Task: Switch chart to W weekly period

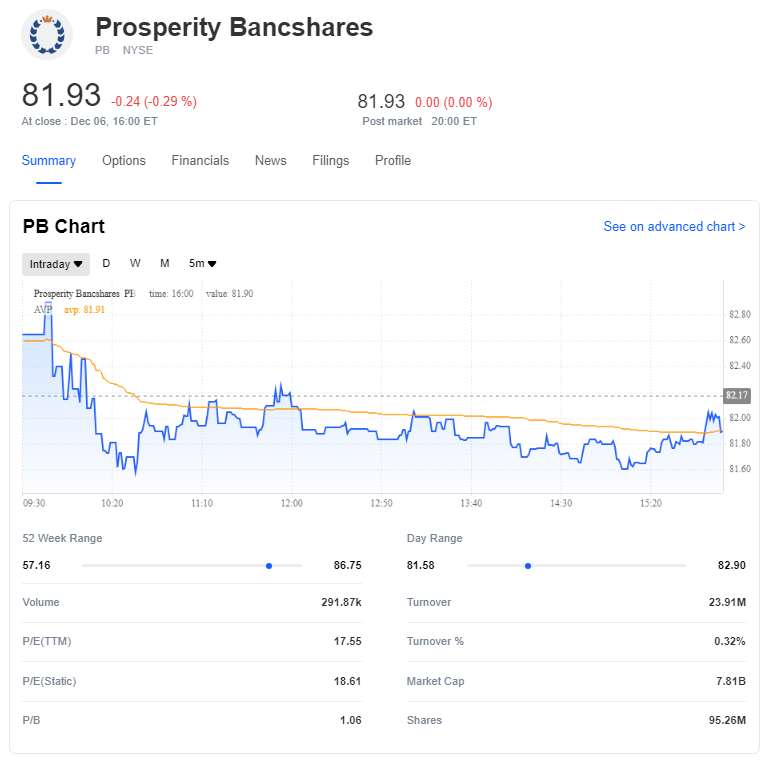Action: 135,264
